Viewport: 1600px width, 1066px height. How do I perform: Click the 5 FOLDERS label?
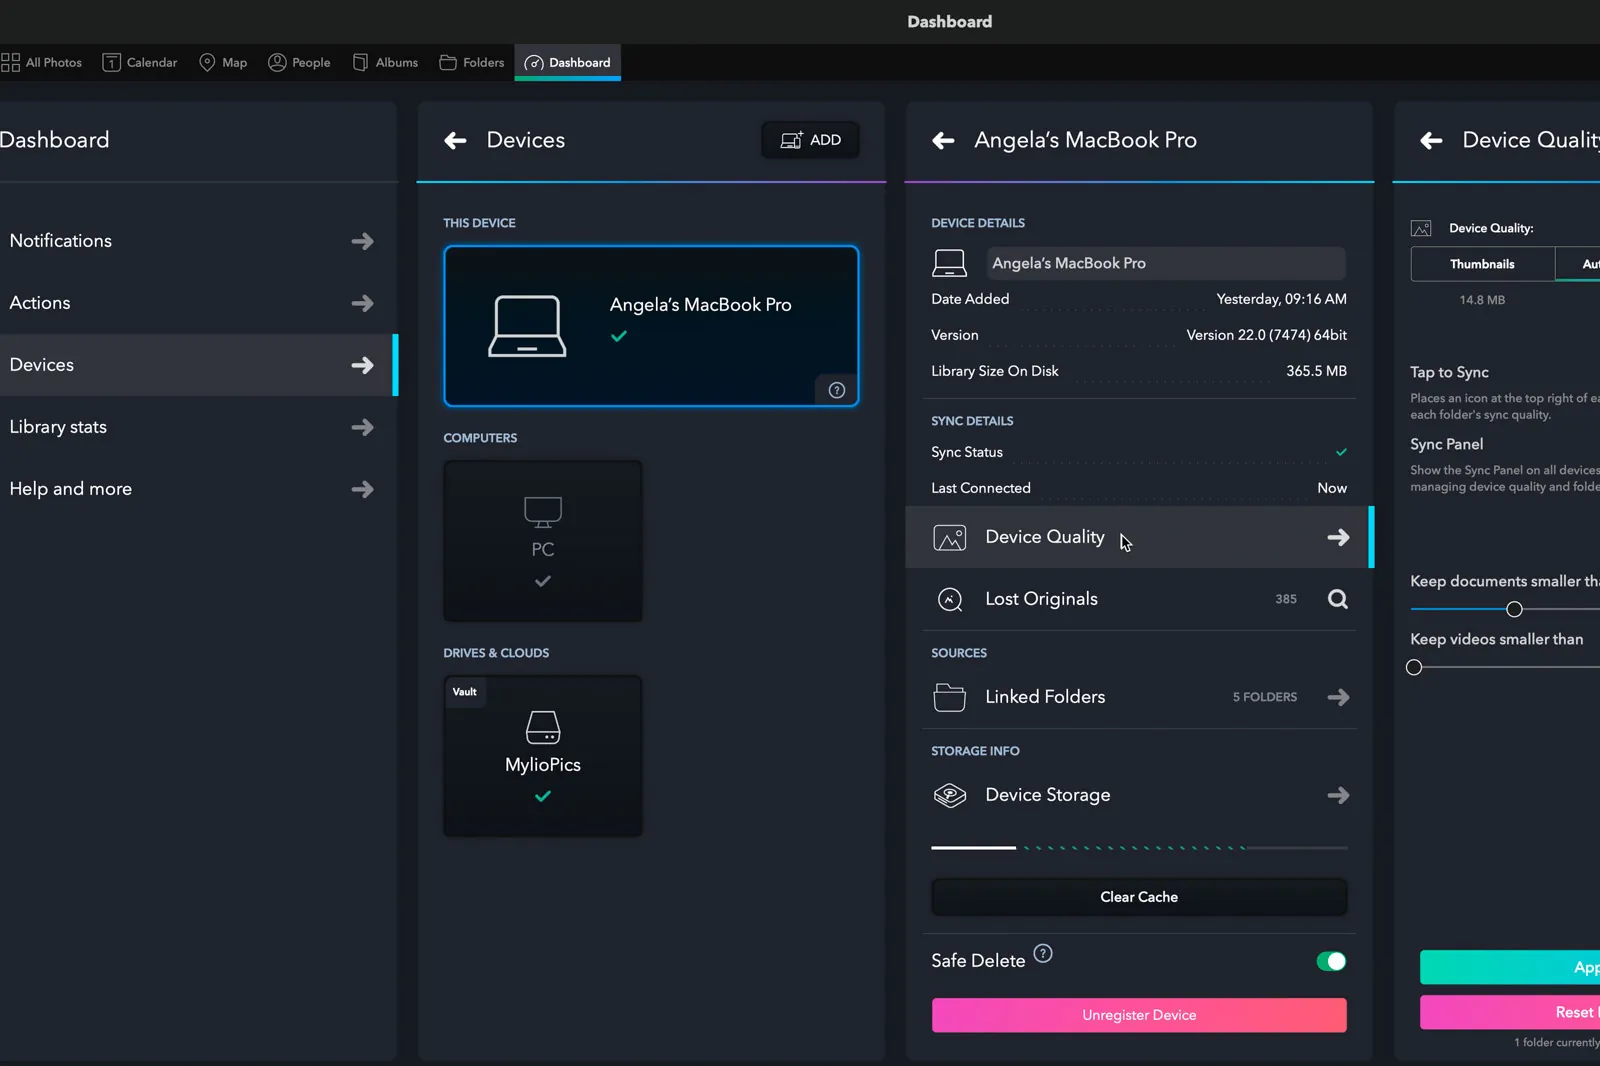(x=1264, y=697)
